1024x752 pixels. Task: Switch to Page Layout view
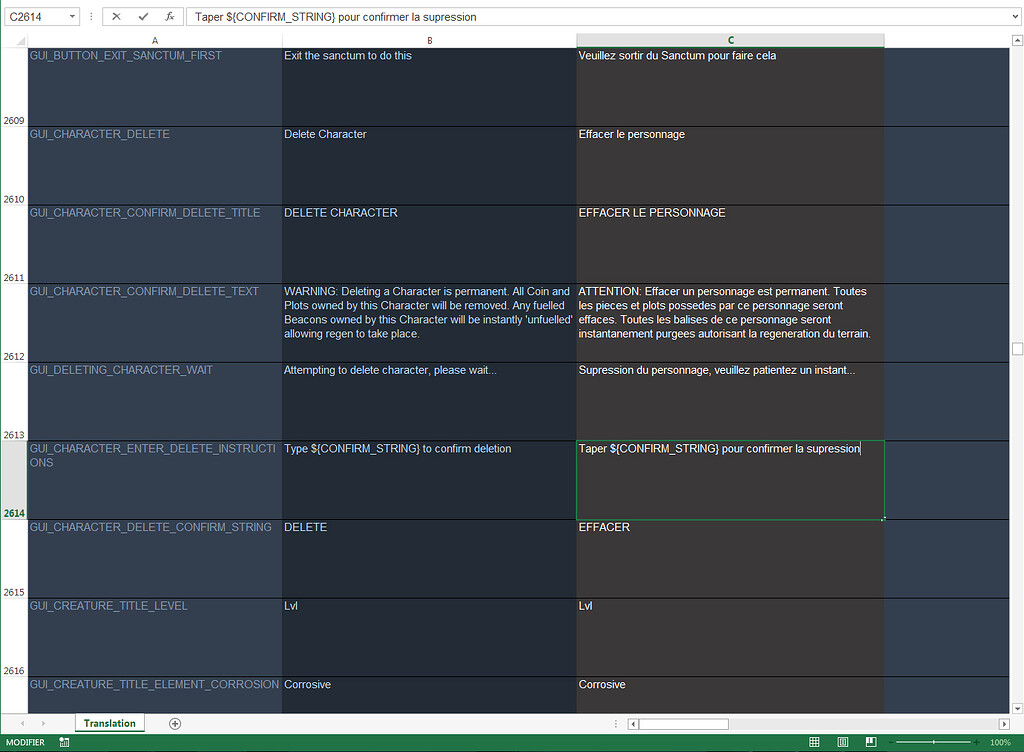pyautogui.click(x=842, y=742)
